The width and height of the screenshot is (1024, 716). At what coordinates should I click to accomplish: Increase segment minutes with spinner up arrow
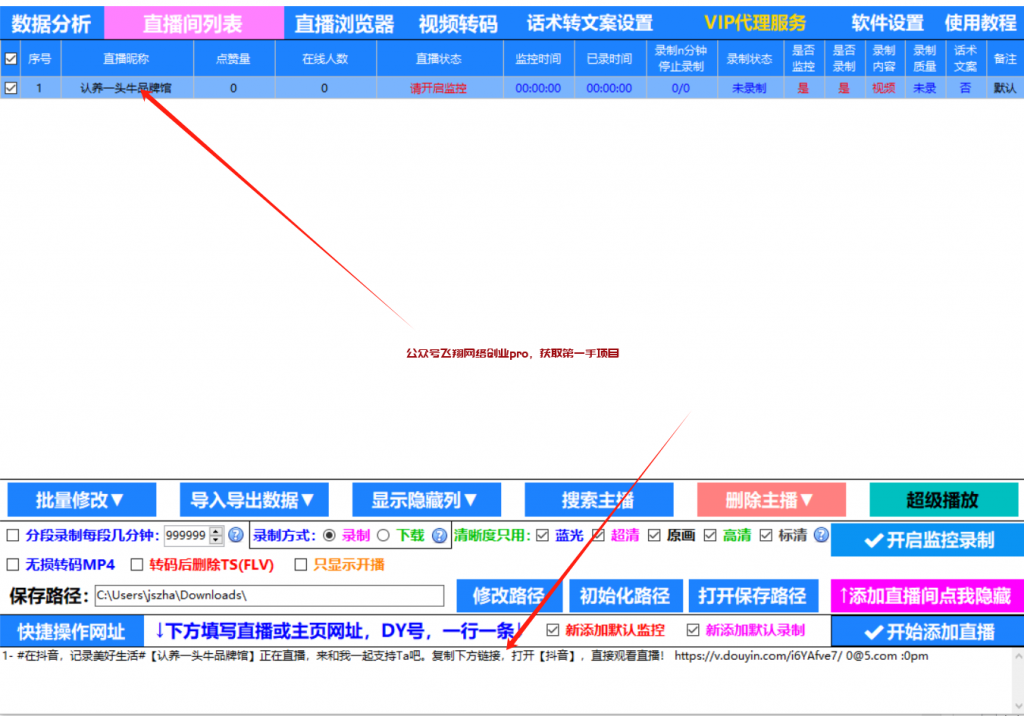click(x=216, y=531)
